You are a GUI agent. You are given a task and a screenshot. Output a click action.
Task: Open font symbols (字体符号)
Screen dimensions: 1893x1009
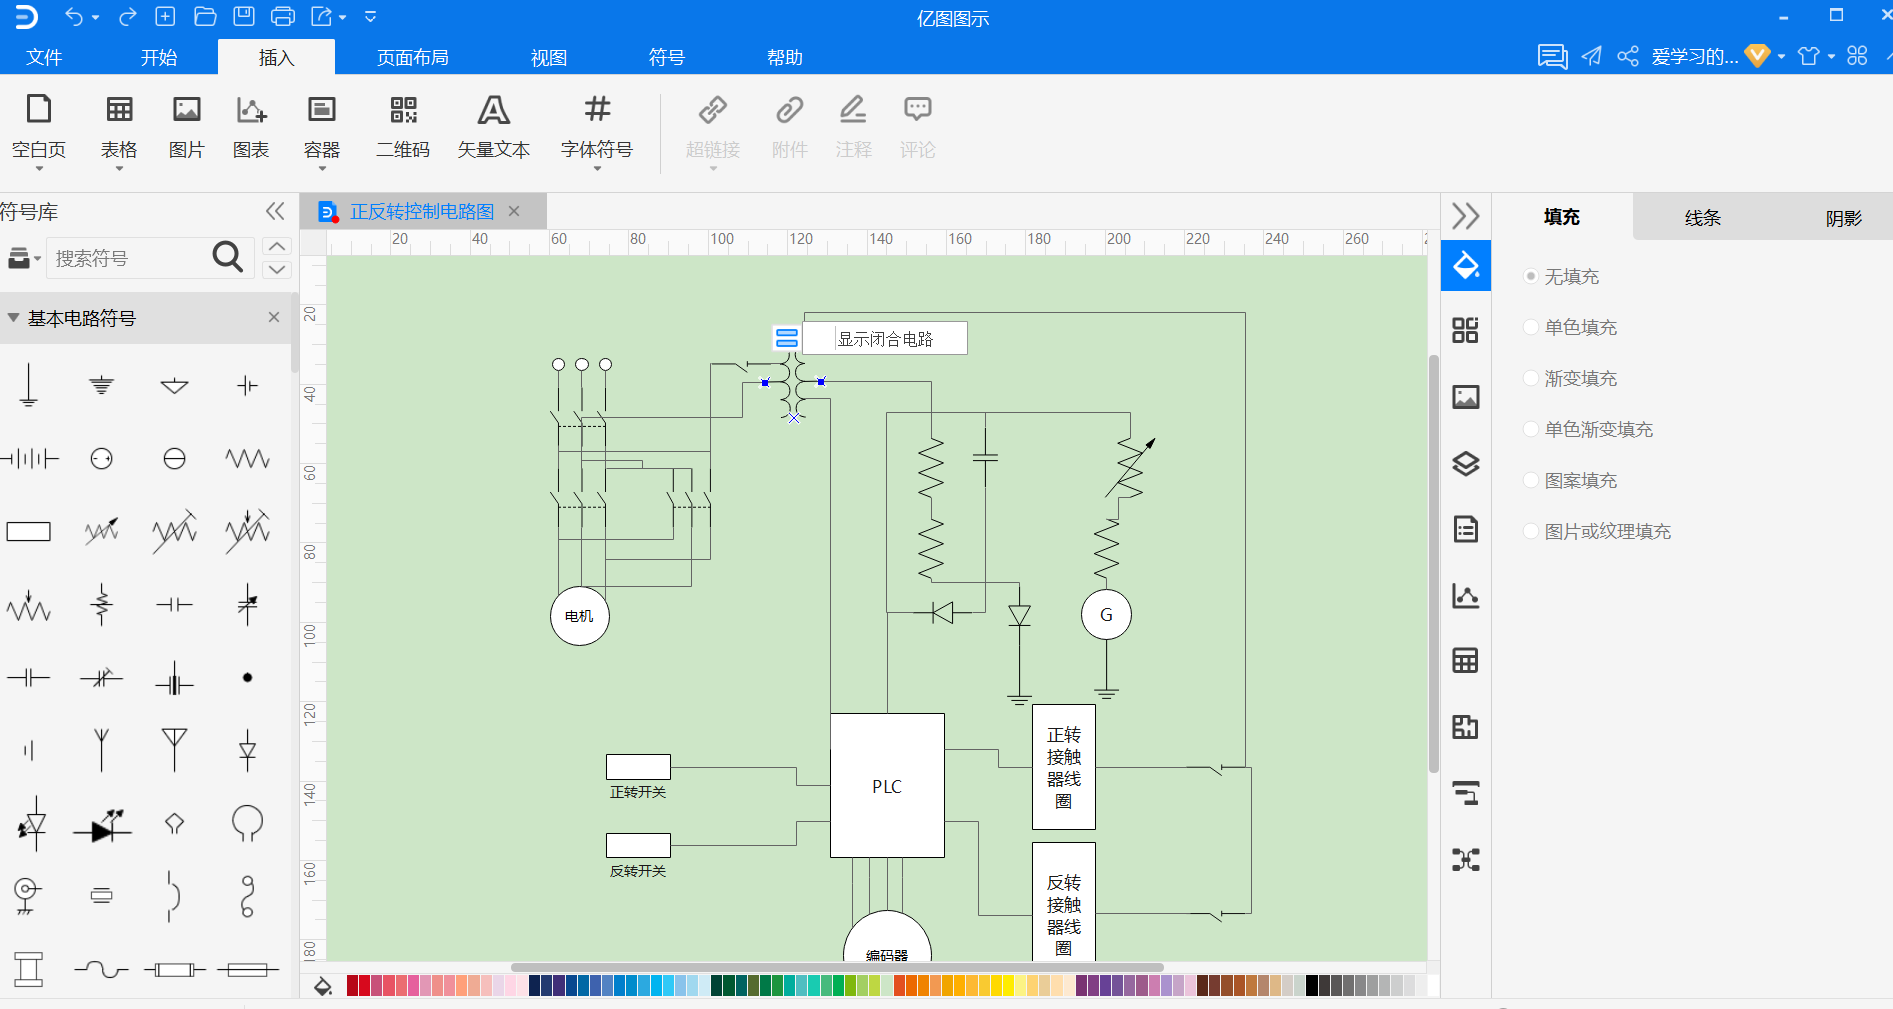(597, 127)
